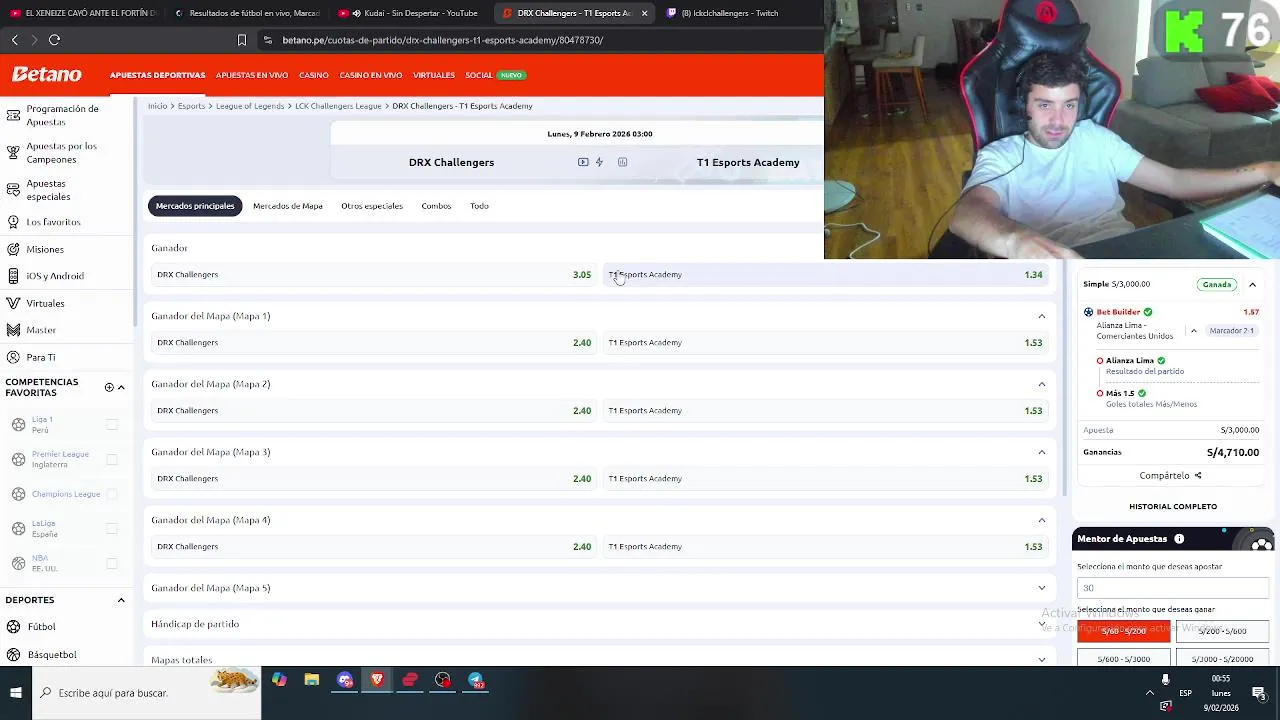
Task: Collapse Ganador del Mapa (Mapa 4)
Action: coord(1042,520)
